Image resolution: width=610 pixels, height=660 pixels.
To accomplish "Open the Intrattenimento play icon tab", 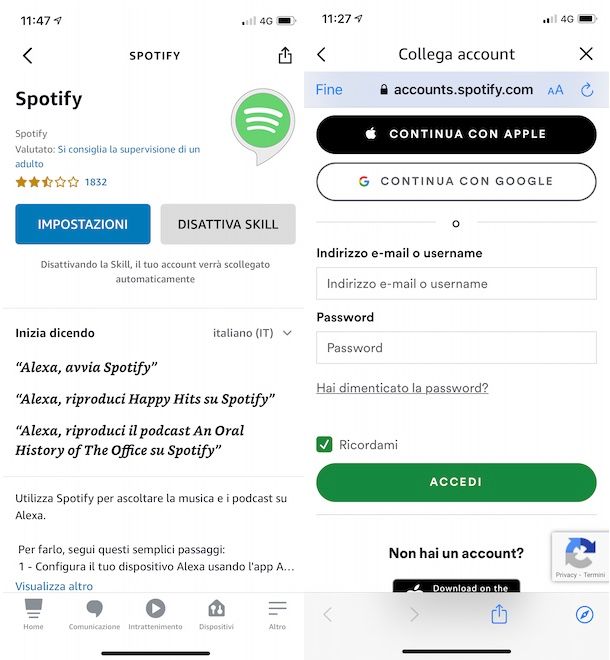I will (x=155, y=608).
